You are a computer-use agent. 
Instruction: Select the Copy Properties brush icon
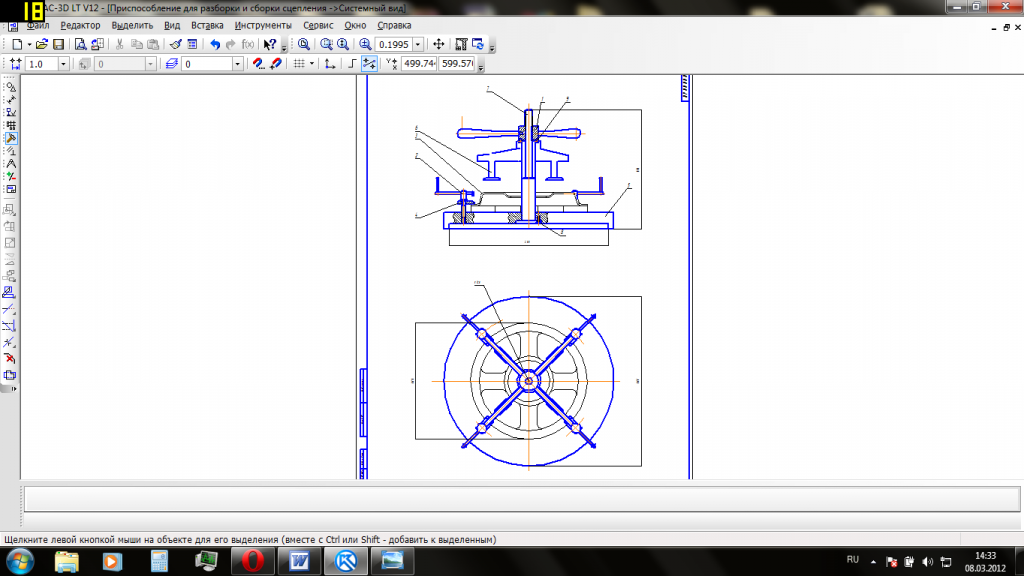click(175, 44)
